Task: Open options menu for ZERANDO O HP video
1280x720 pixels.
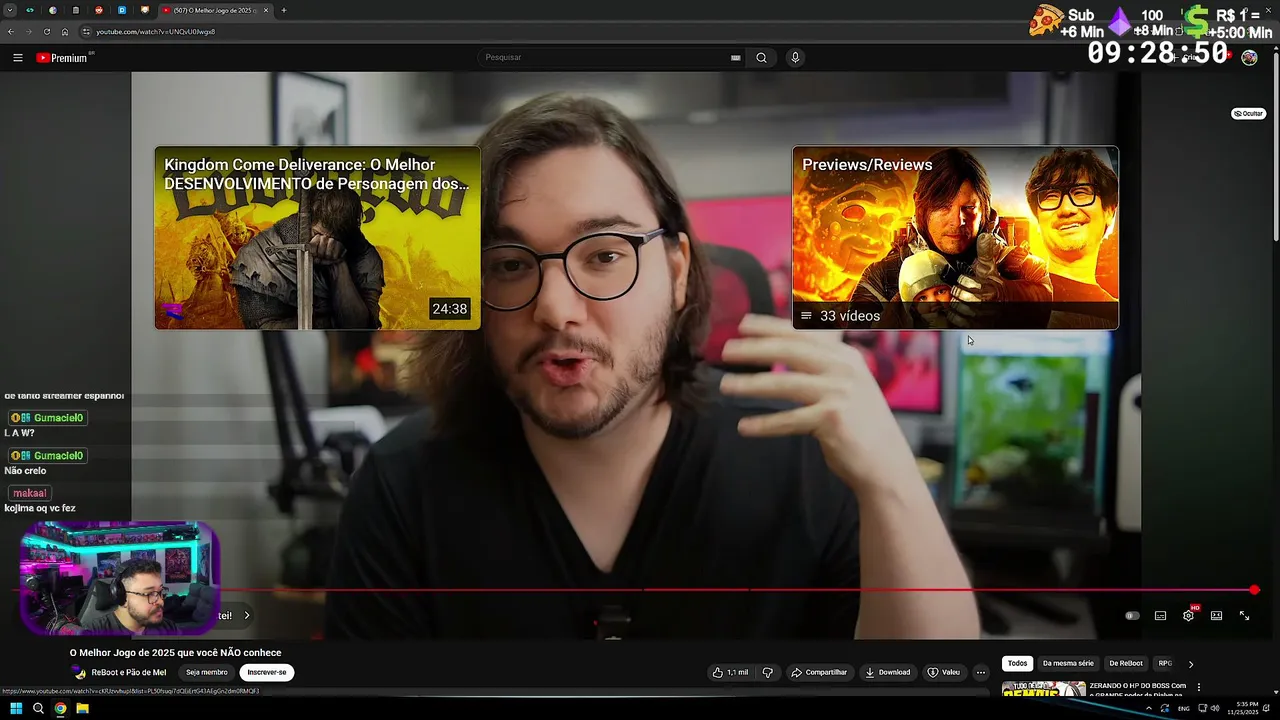Action: 1198,688
